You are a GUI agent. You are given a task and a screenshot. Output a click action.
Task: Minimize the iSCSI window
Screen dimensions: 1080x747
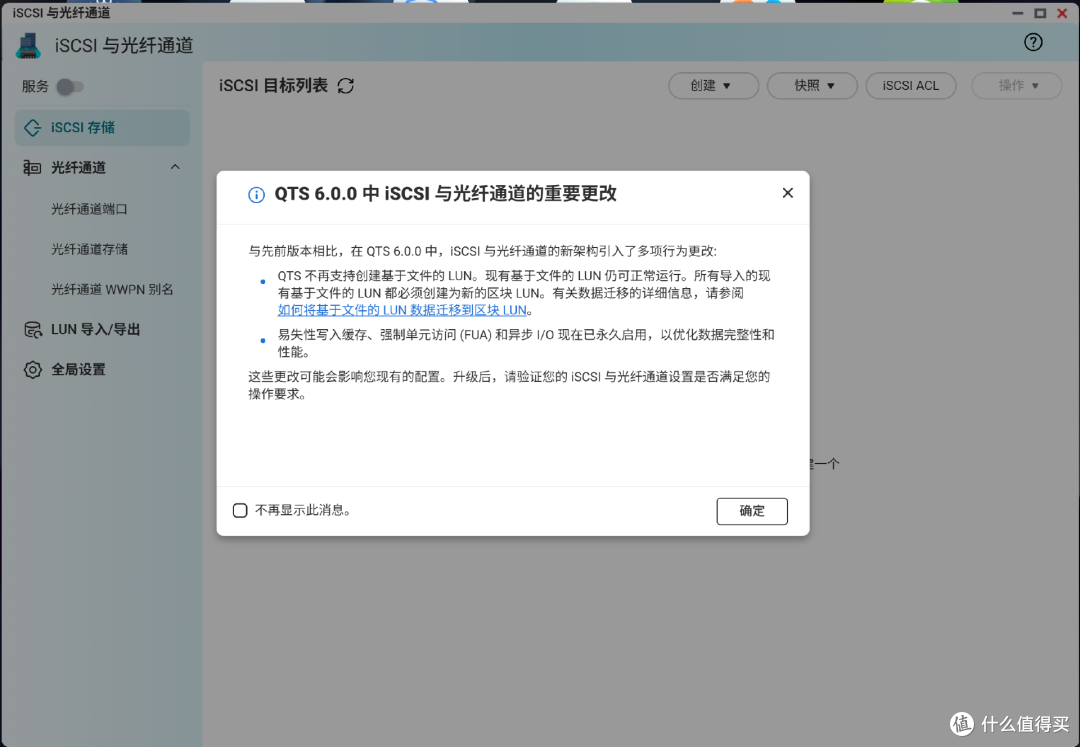click(x=1017, y=12)
